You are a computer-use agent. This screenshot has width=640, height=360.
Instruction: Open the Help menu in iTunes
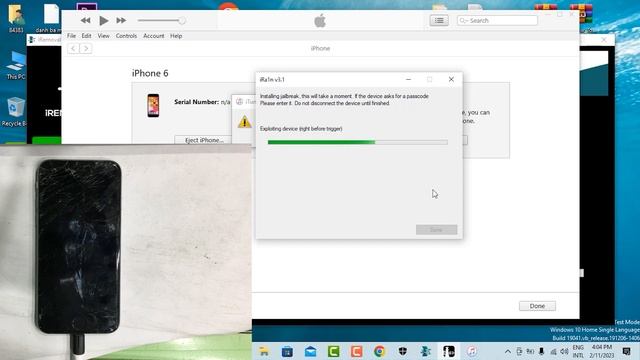(x=176, y=36)
